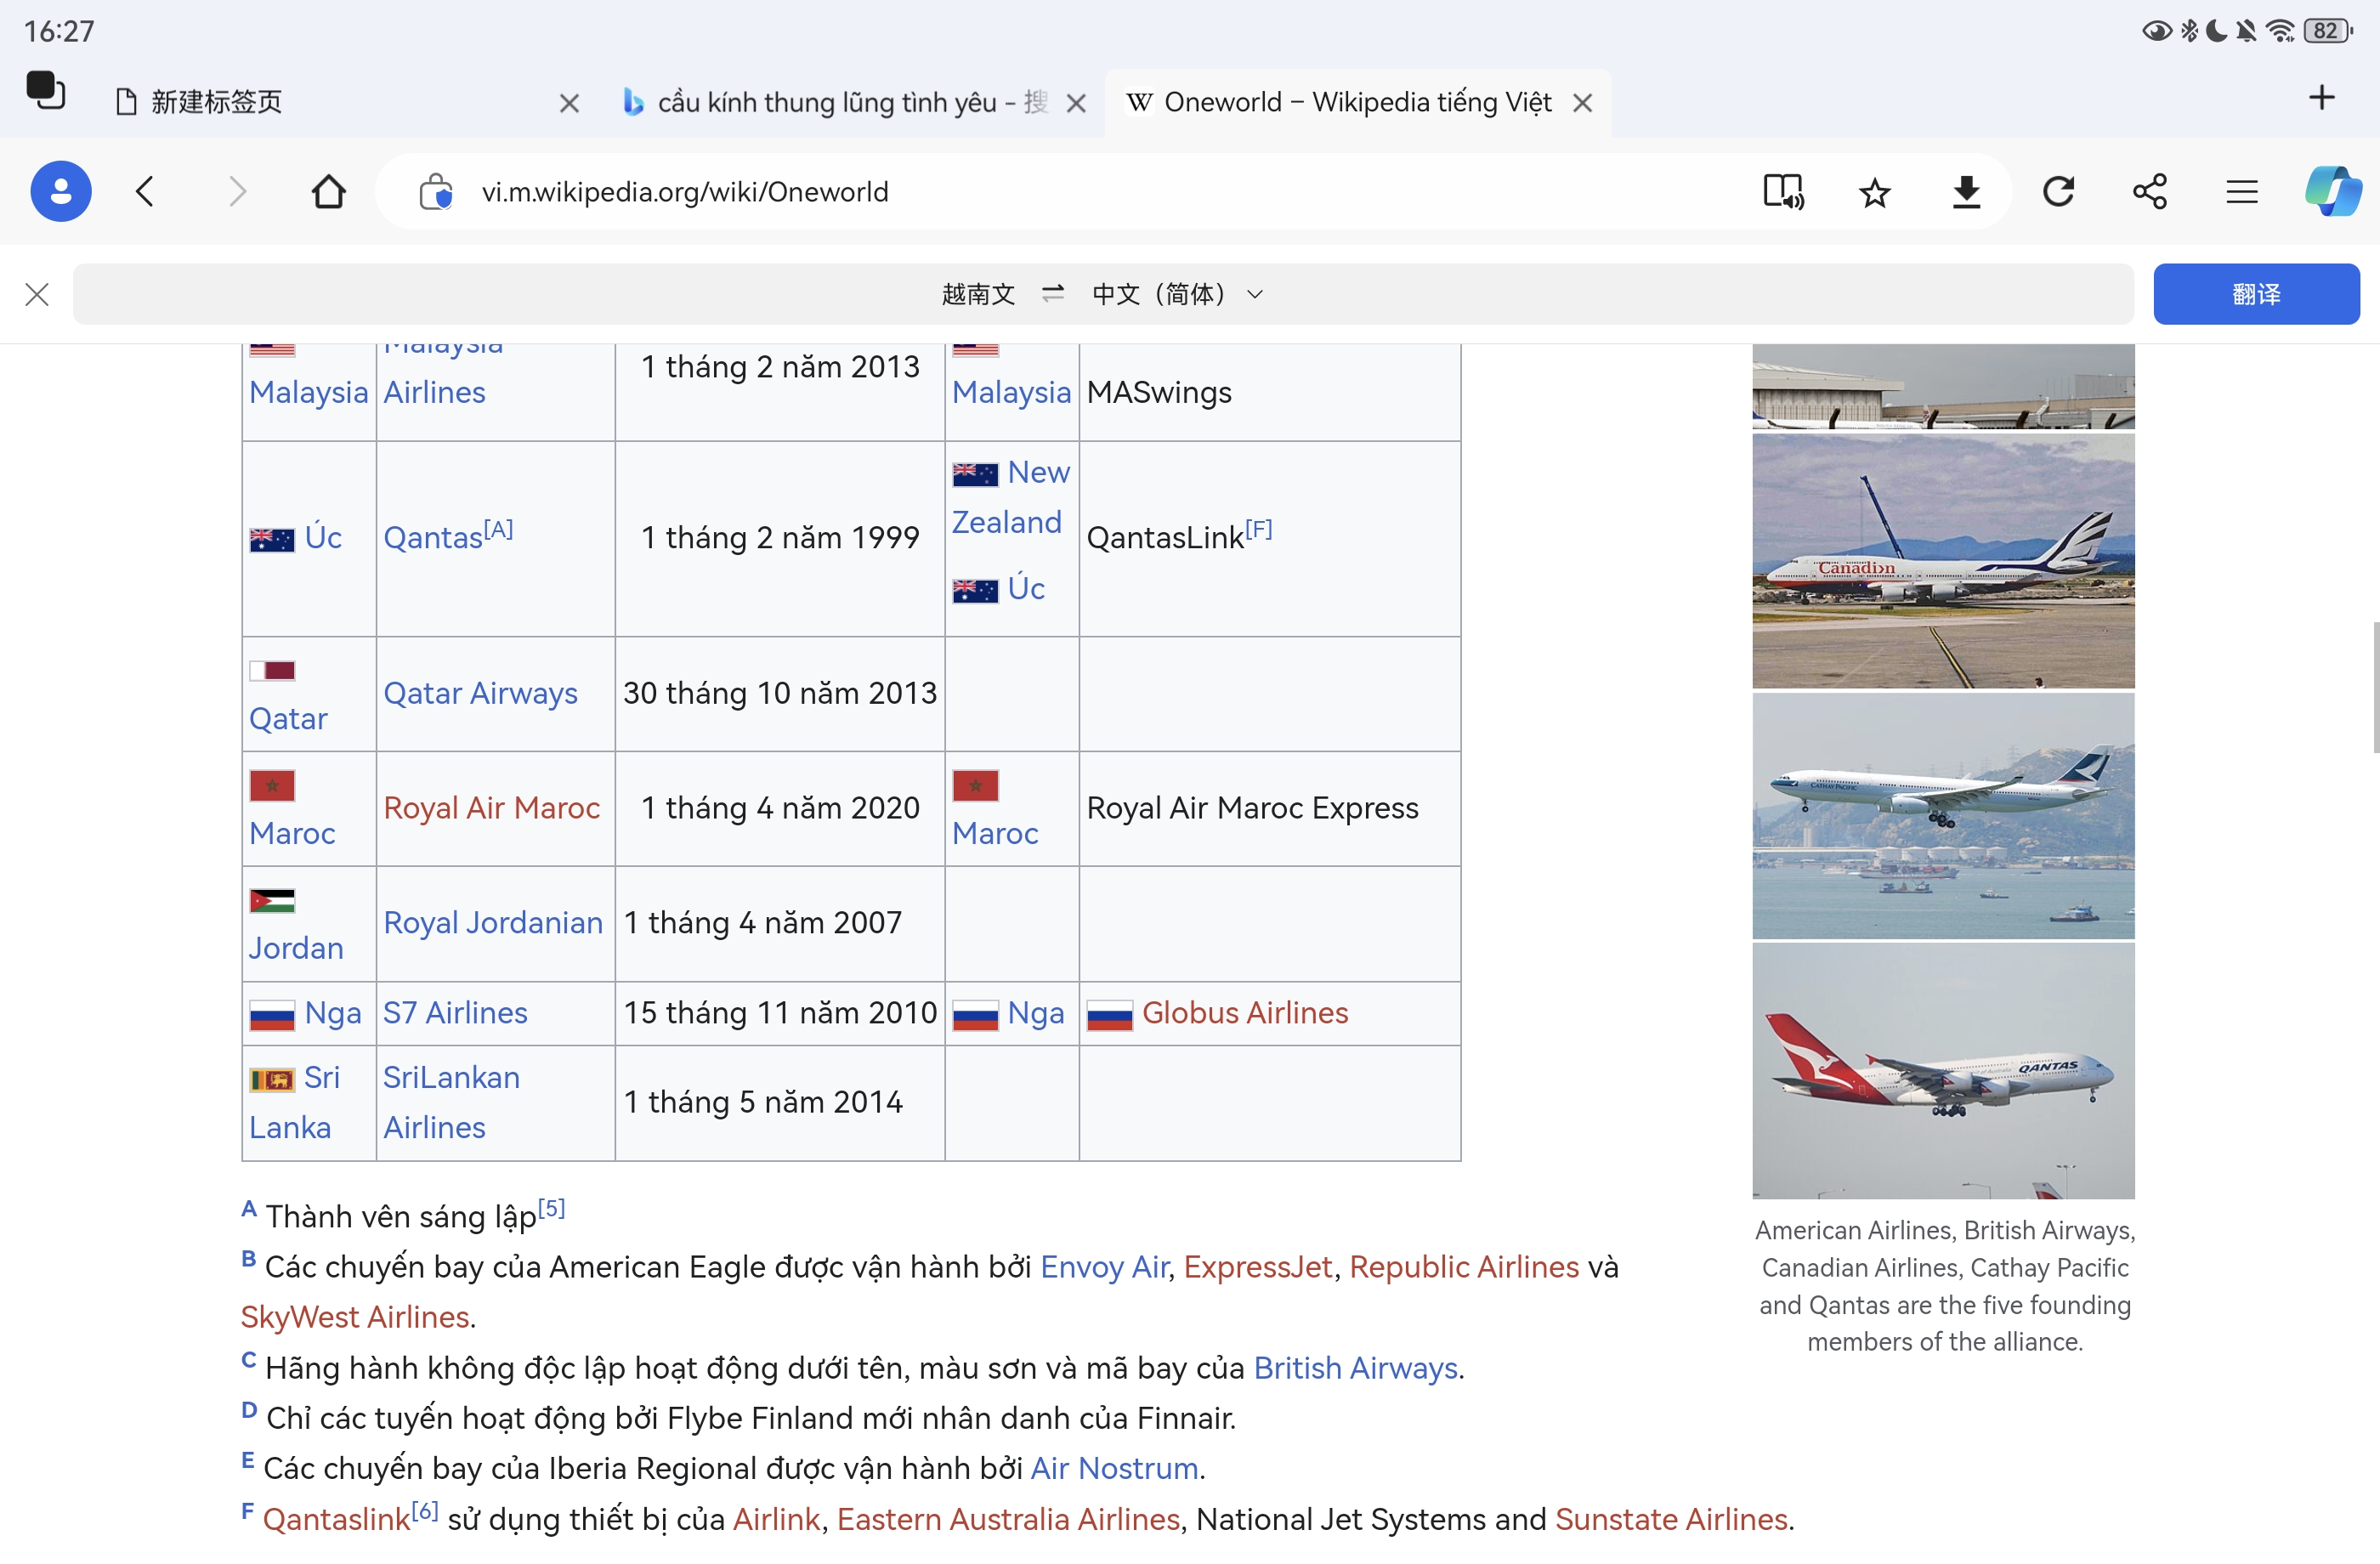Open the Royal Jordanian link

click(493, 923)
